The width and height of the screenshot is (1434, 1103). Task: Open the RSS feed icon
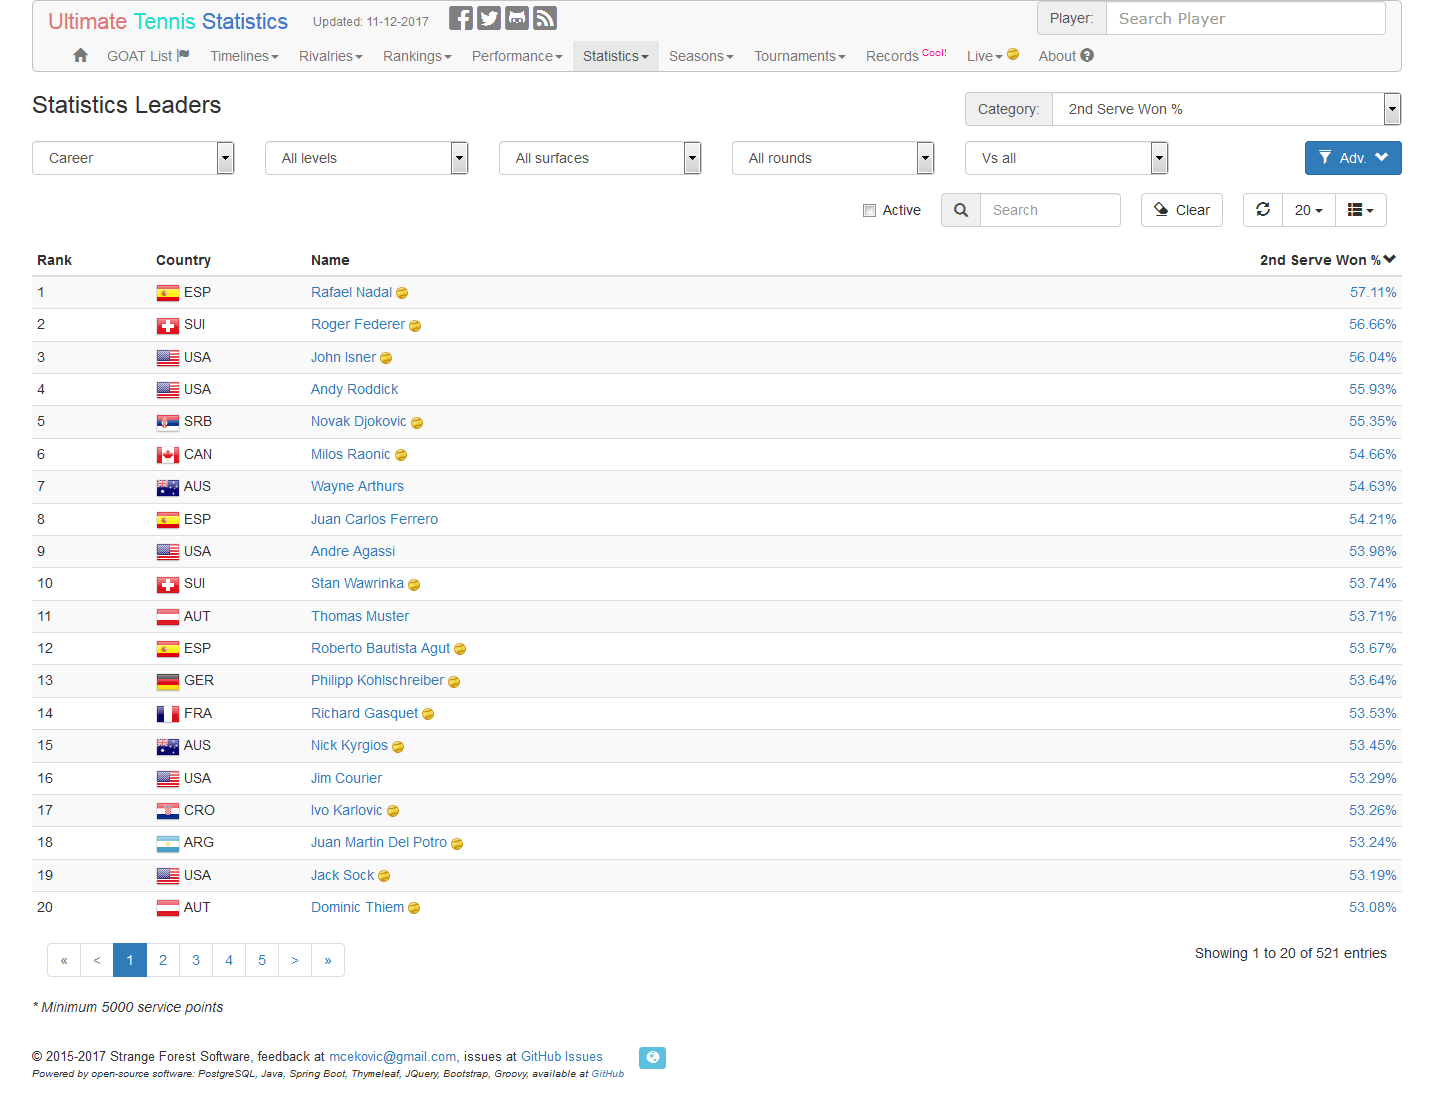click(x=544, y=17)
